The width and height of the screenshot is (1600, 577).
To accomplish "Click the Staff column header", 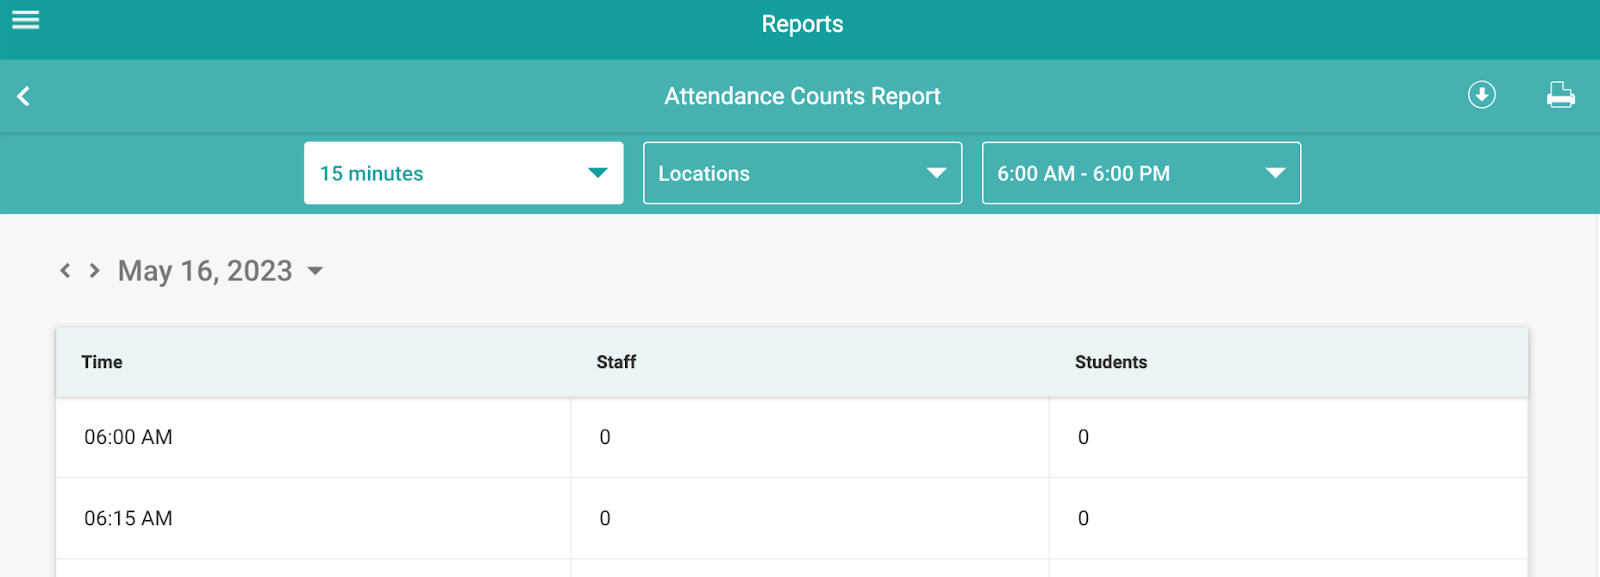I will point(616,362).
